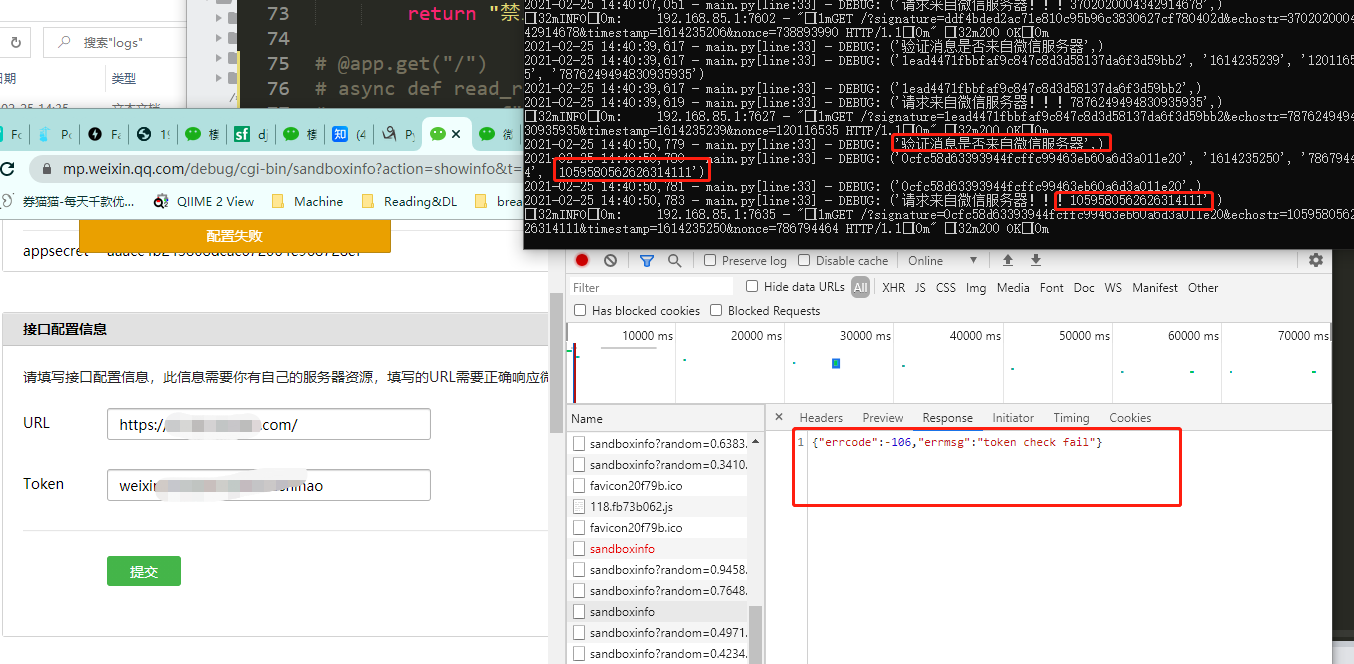Clear the network requests log
1354x664 pixels.
pyautogui.click(x=609, y=259)
